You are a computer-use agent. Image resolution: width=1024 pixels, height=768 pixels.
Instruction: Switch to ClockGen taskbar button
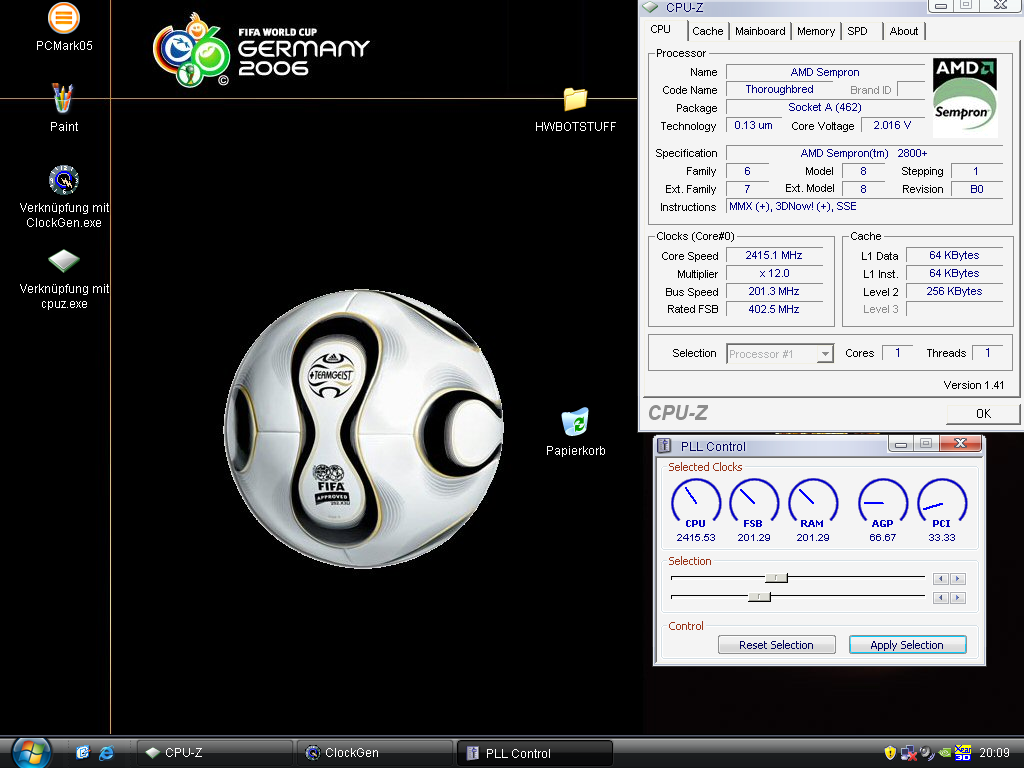pyautogui.click(x=375, y=753)
